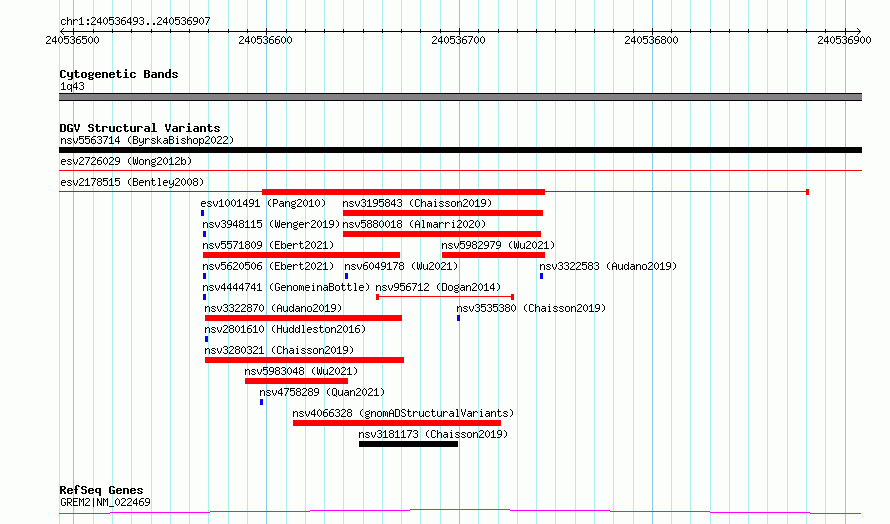This screenshot has width=890, height=524.
Task: Open nsv3195843 (Chaisson2019) variant label
Action: [417, 203]
